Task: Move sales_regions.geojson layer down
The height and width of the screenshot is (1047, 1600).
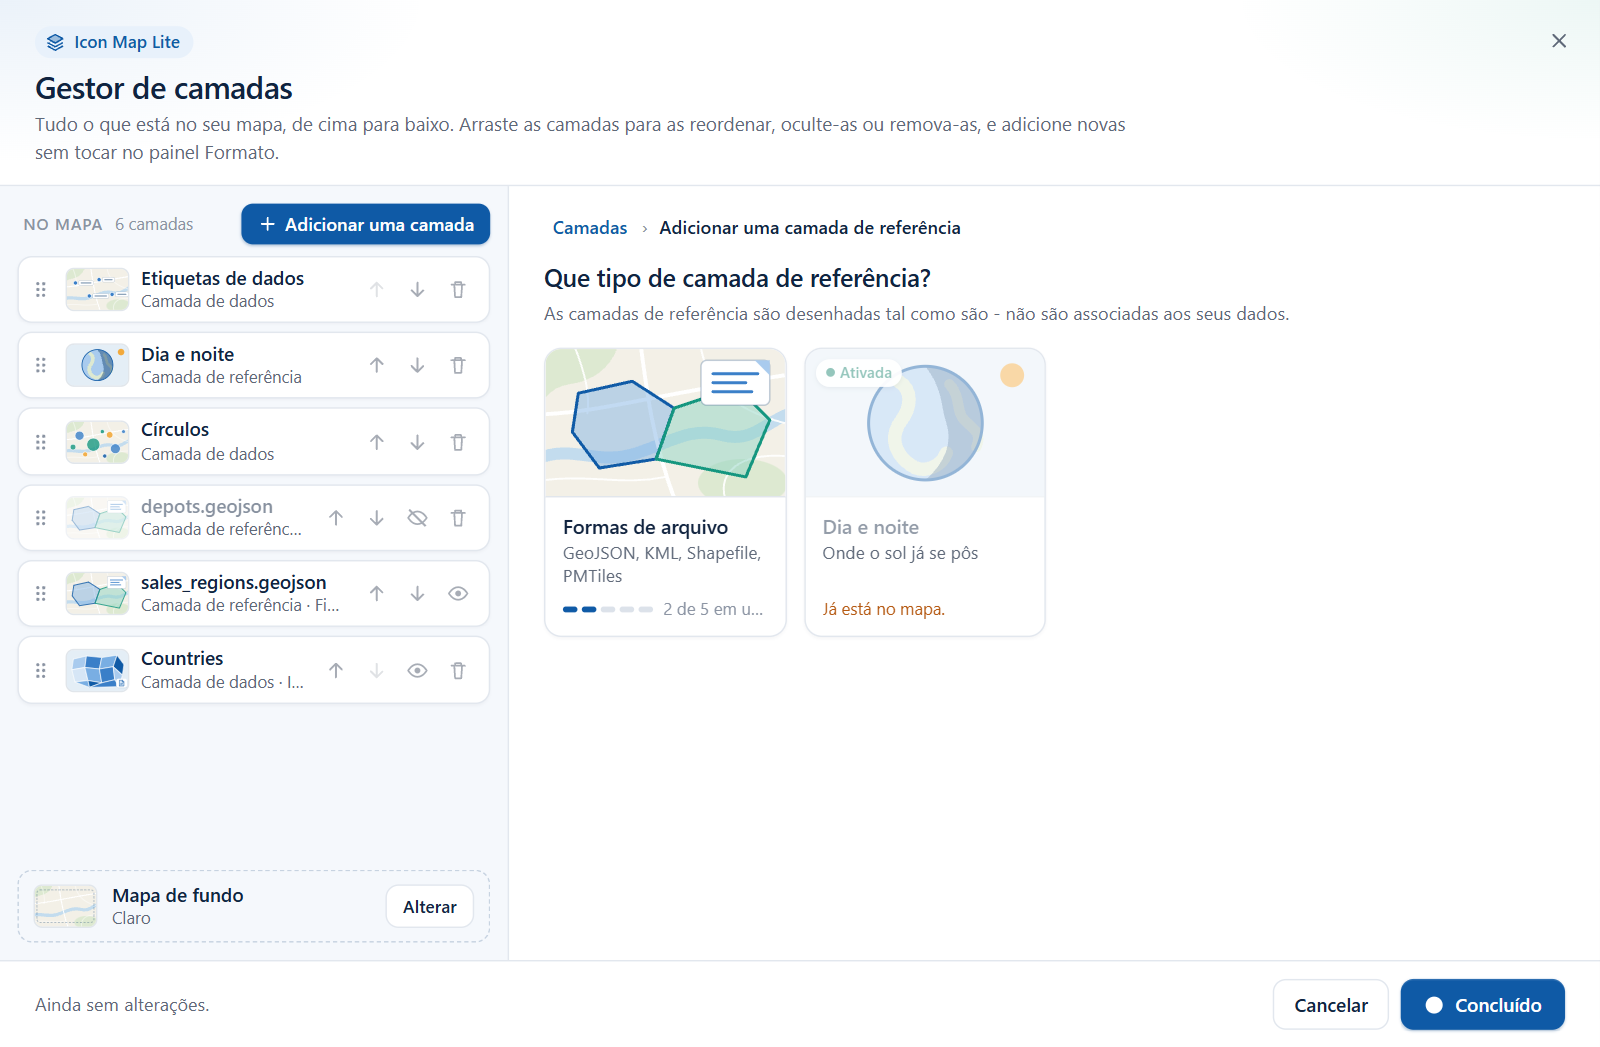Action: [417, 594]
